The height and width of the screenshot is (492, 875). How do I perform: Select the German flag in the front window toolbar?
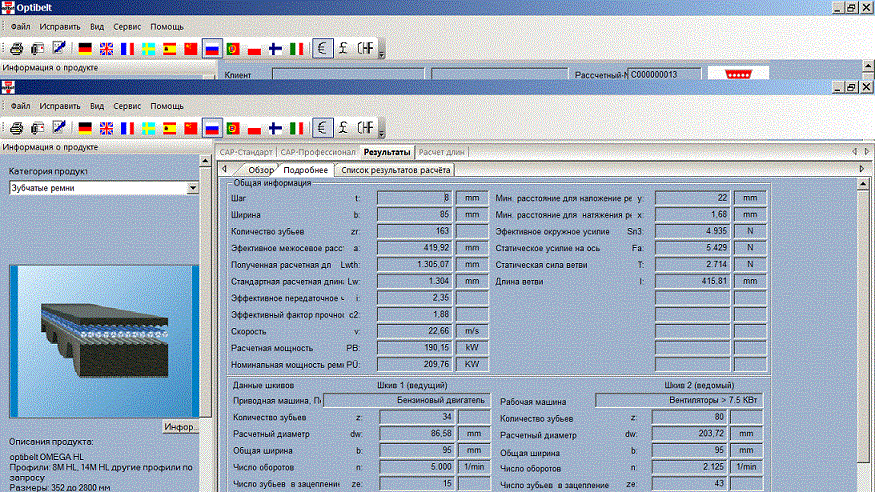click(x=85, y=128)
